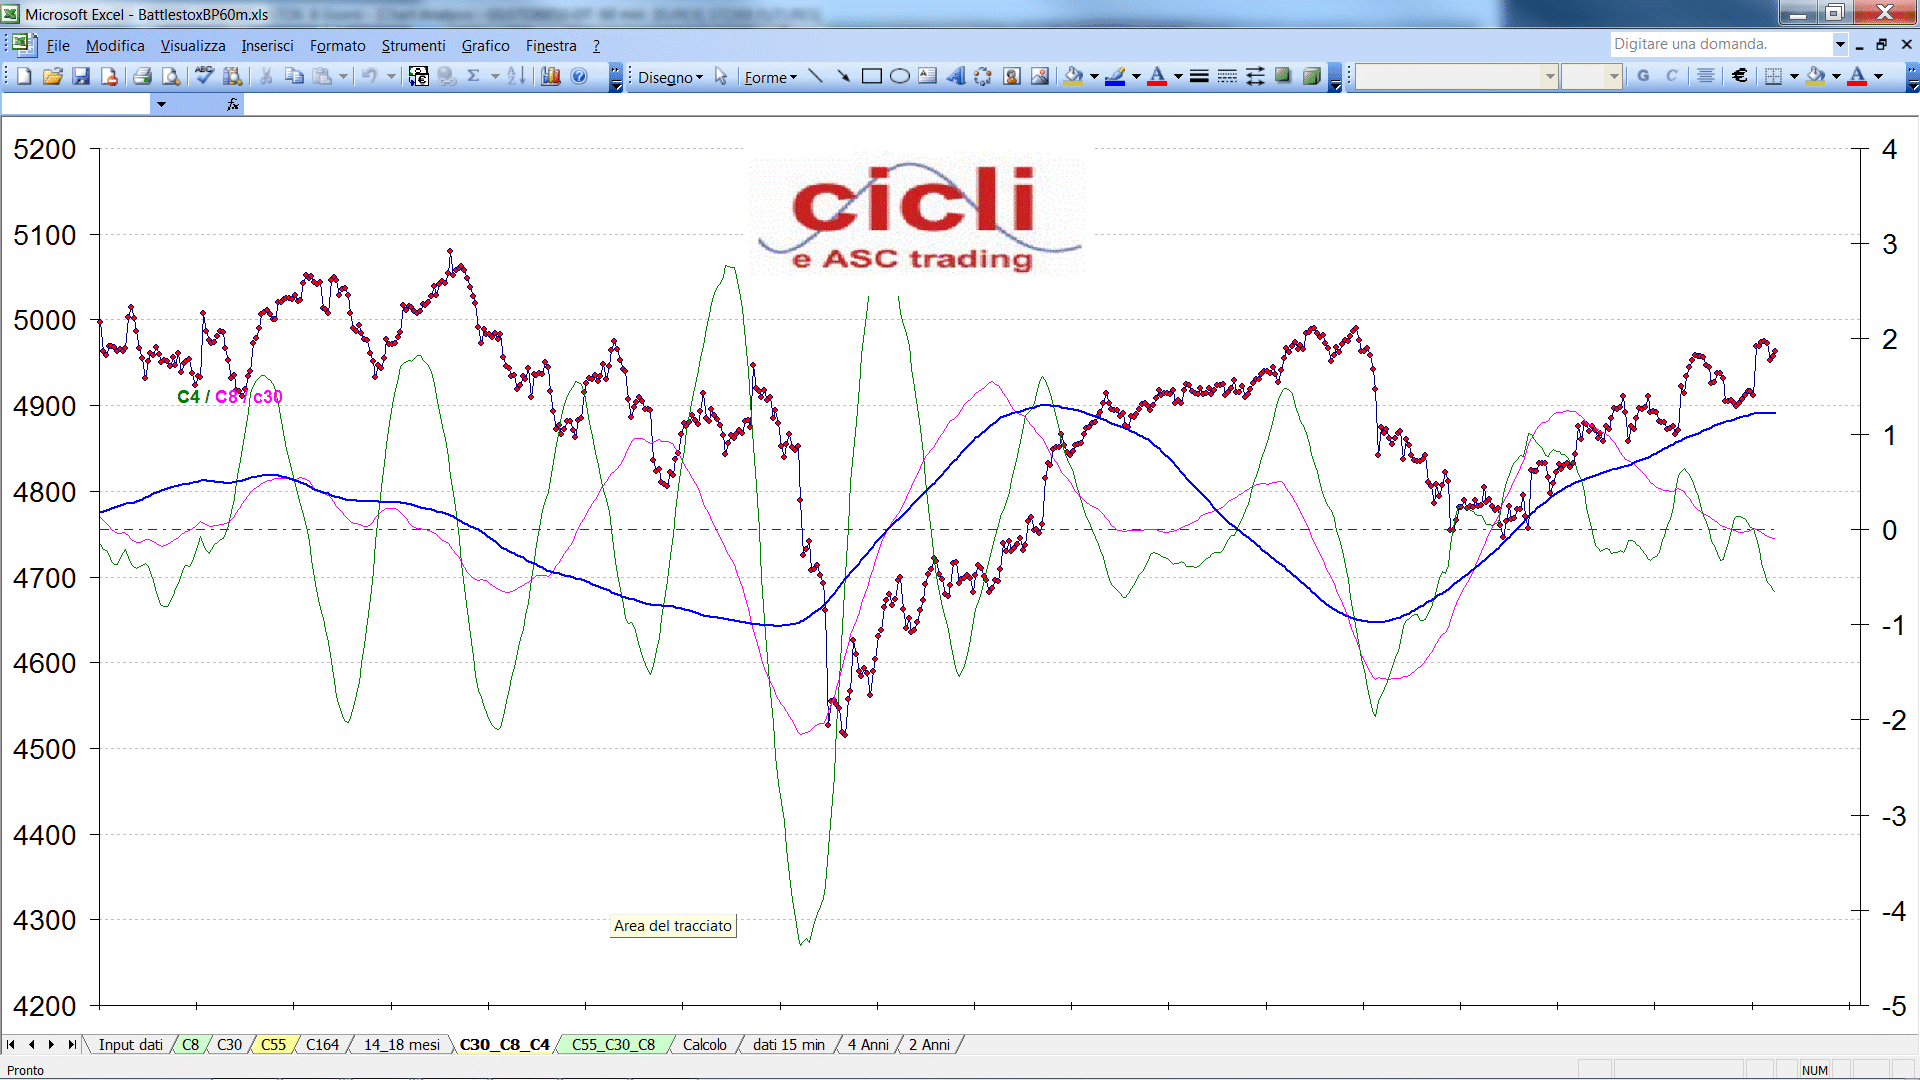The width and height of the screenshot is (1920, 1080).
Task: Choose the Select Objects arrow pointer
Action: (721, 77)
